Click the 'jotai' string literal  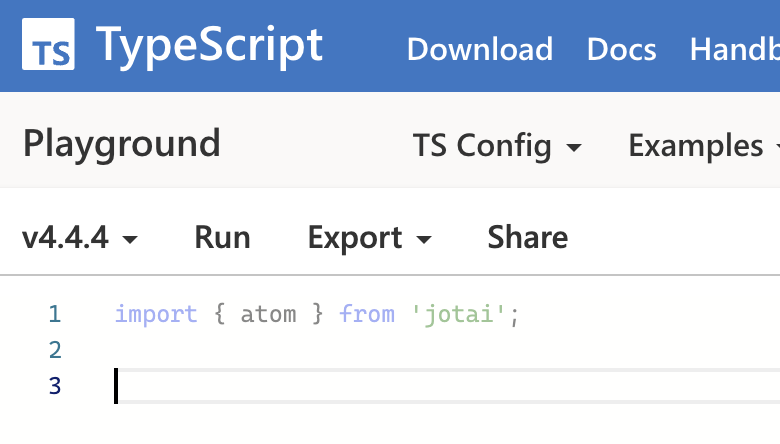pos(459,314)
